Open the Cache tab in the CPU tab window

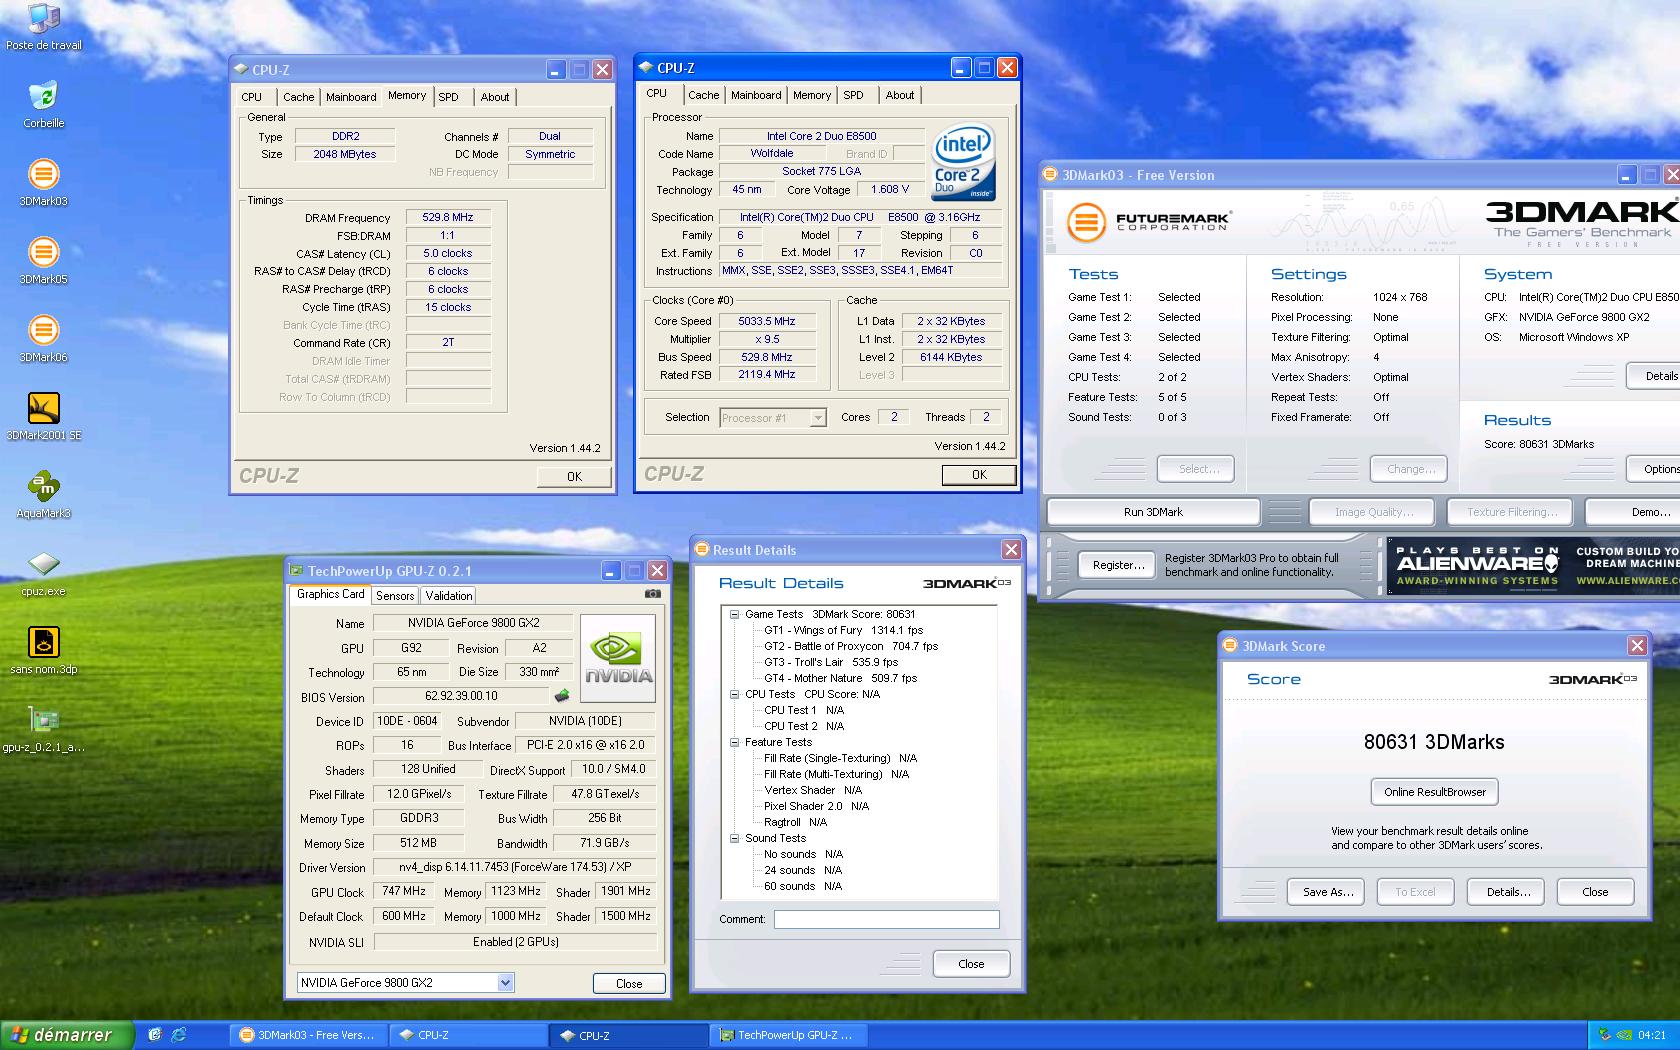(x=703, y=95)
